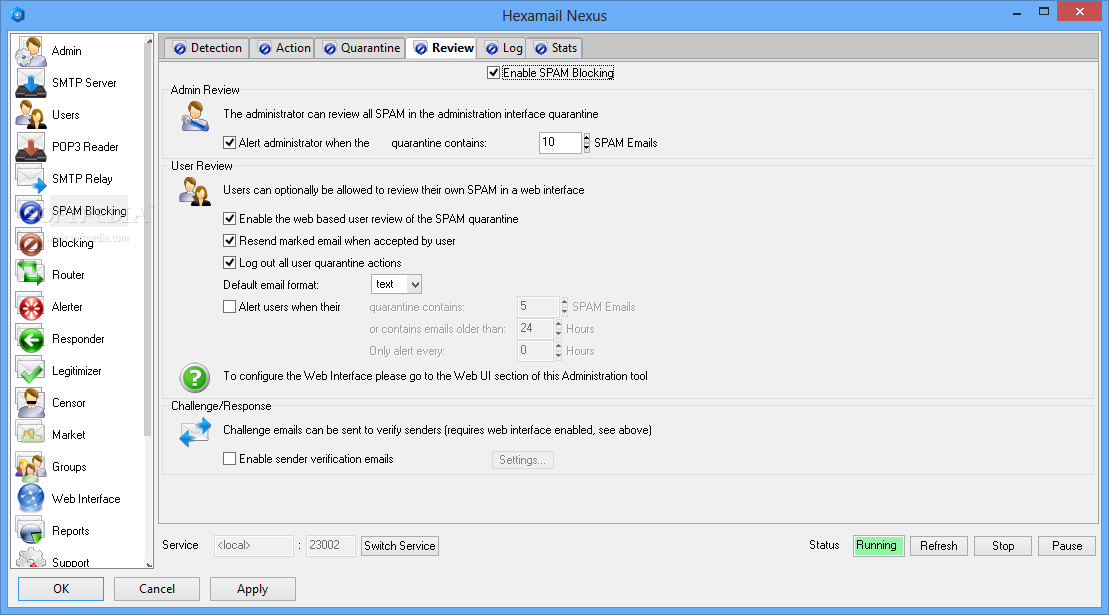Viewport: 1109px width, 615px height.
Task: Toggle Log out all user quarantine actions
Action: 229,263
